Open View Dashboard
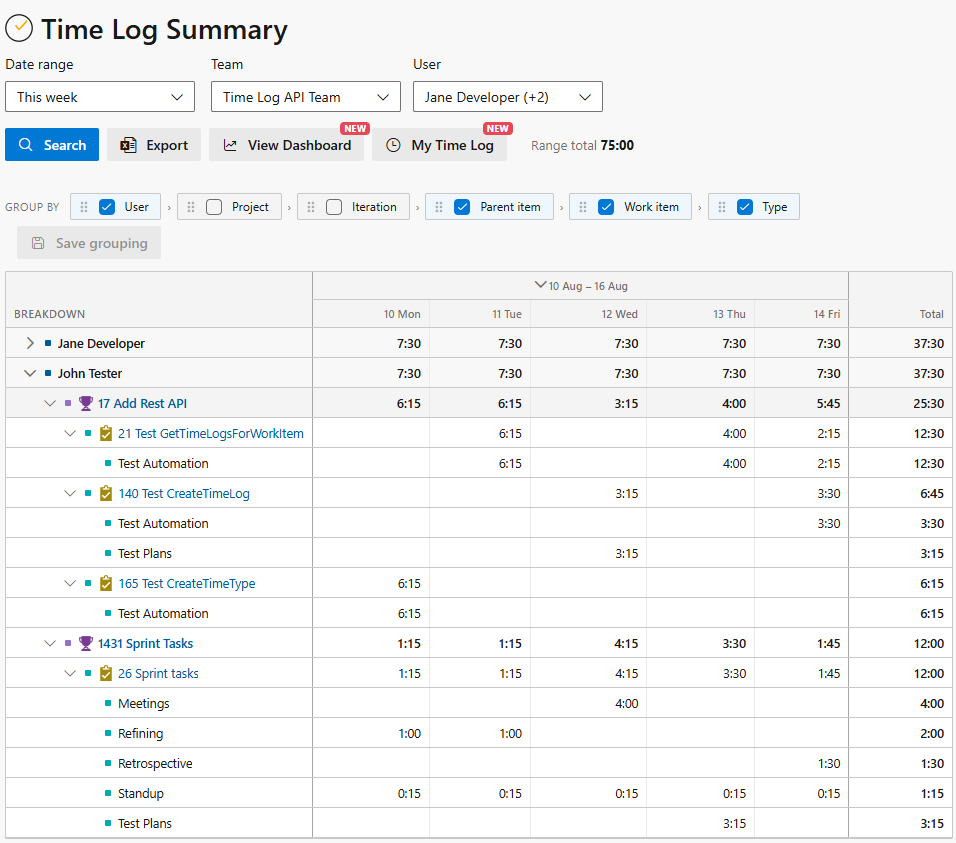The height and width of the screenshot is (843, 956). [287, 145]
